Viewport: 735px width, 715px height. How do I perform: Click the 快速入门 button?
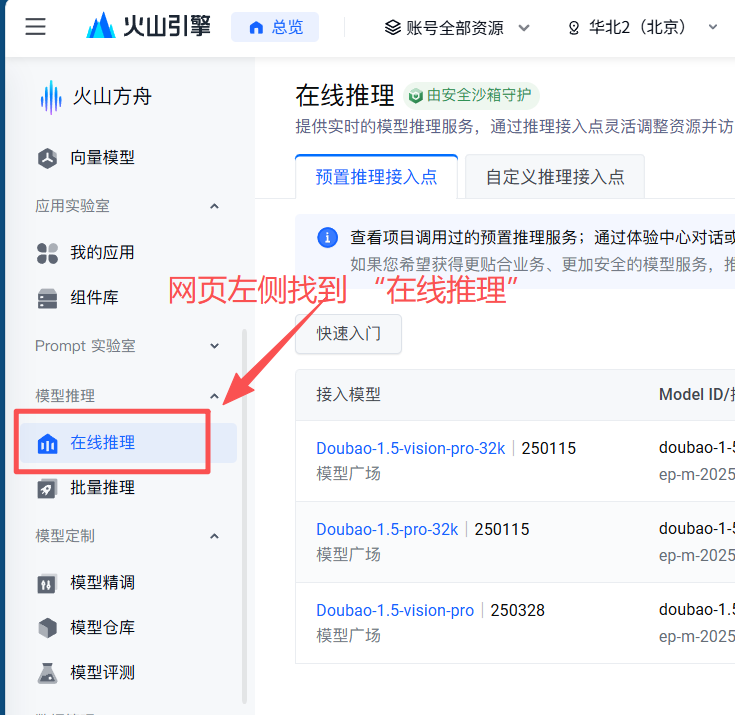348,334
